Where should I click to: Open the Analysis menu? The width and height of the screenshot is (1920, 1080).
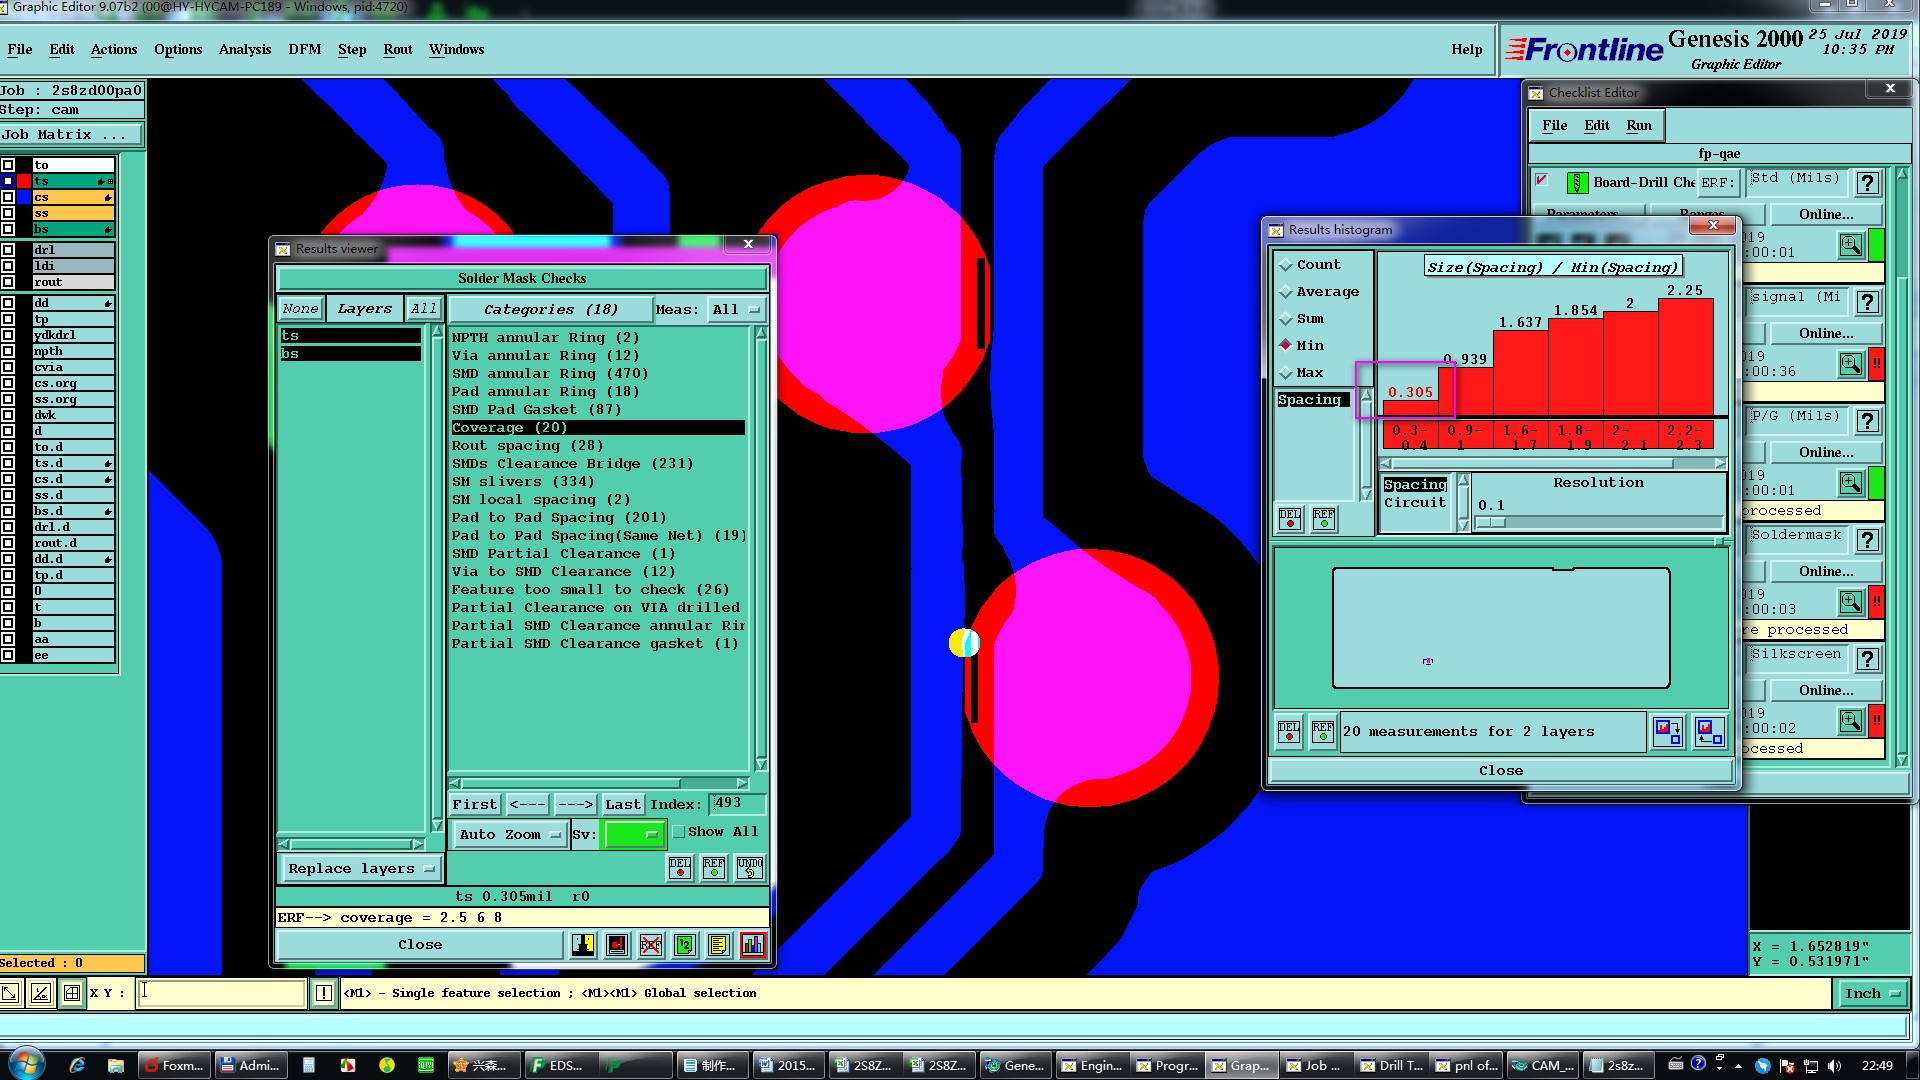tap(244, 49)
